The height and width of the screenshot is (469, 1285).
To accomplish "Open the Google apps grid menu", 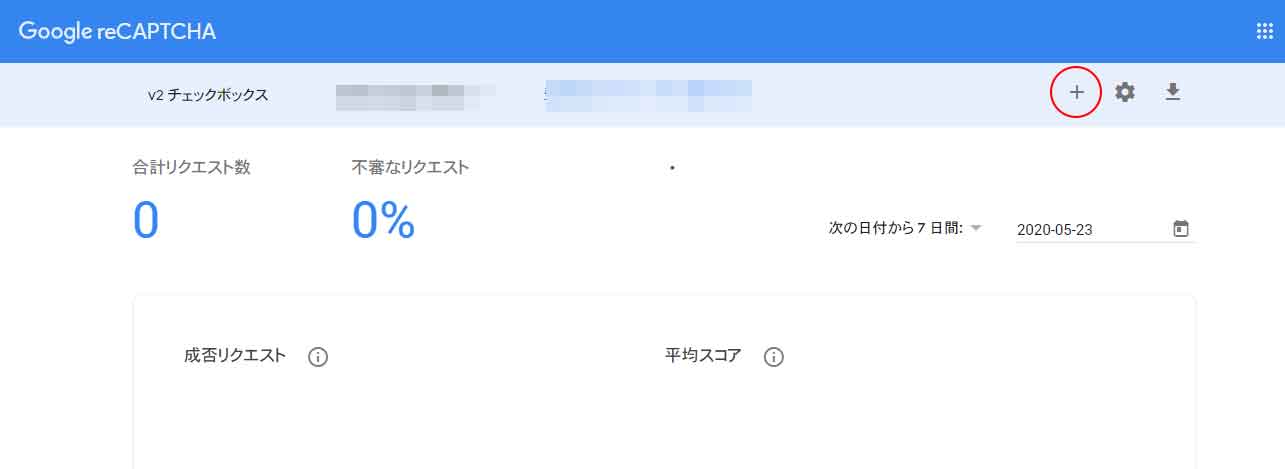I will (x=1264, y=31).
